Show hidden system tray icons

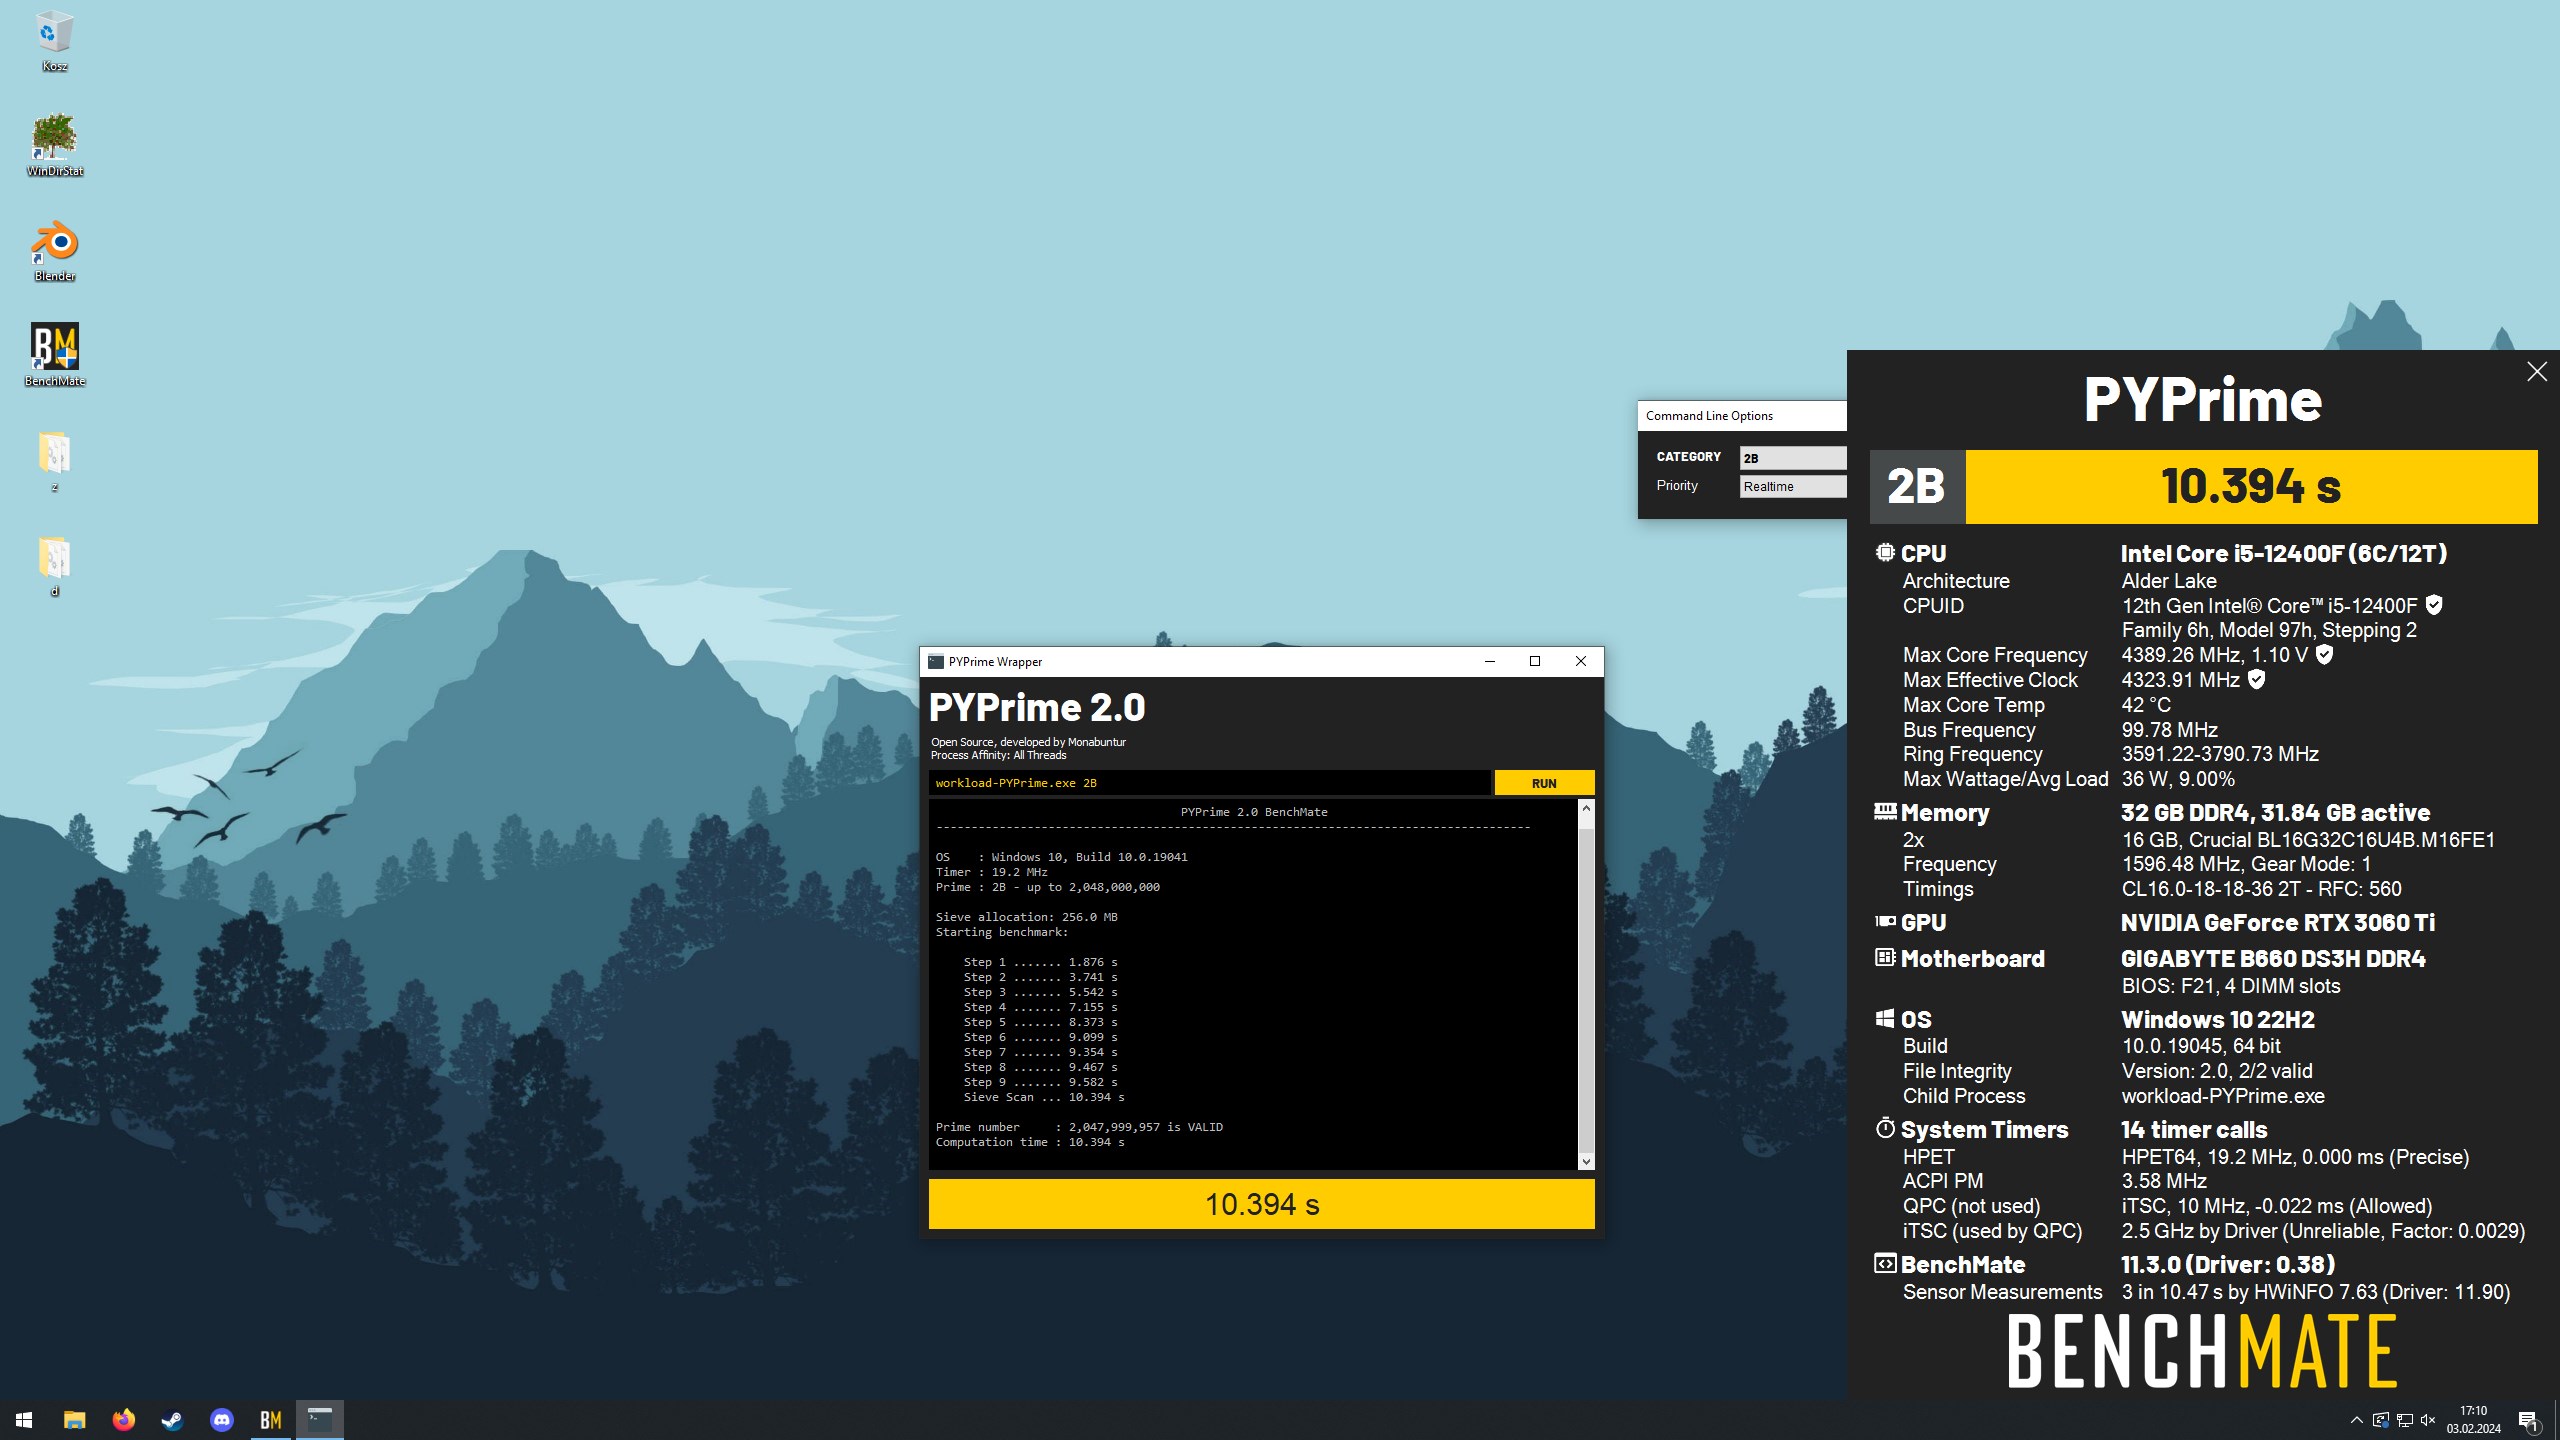click(2356, 1420)
